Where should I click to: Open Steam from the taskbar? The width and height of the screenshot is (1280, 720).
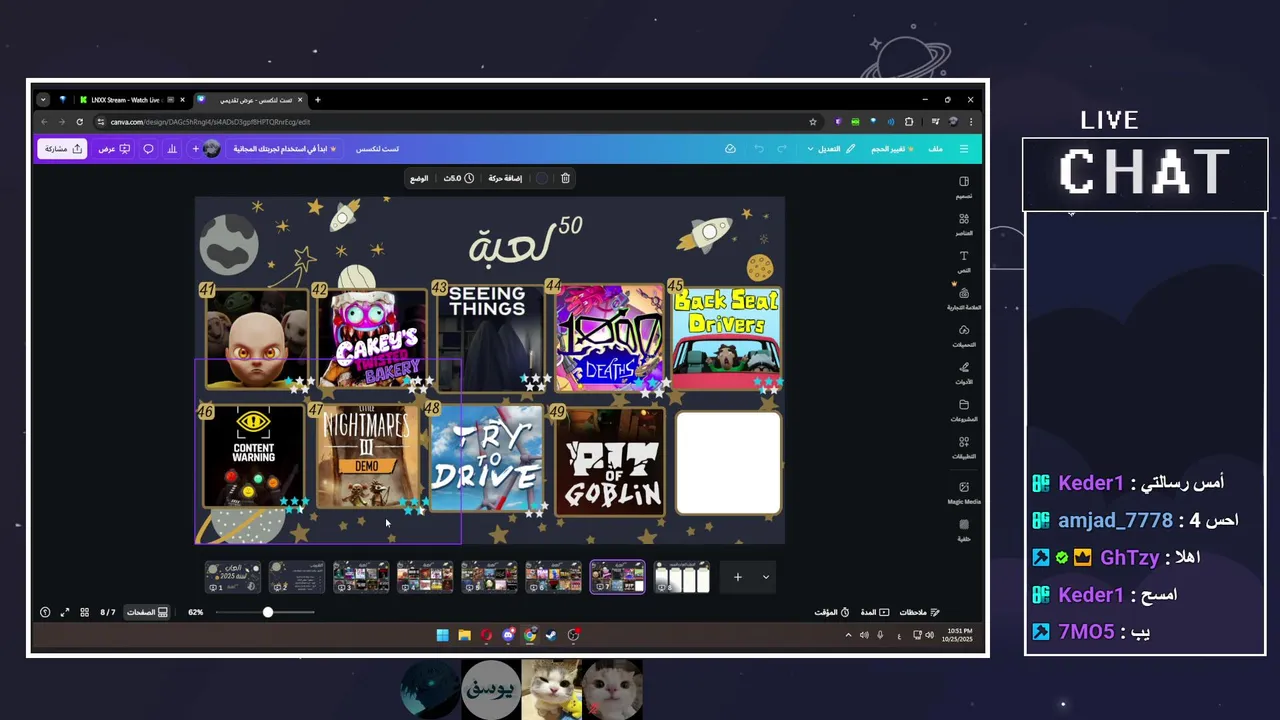tap(551, 635)
